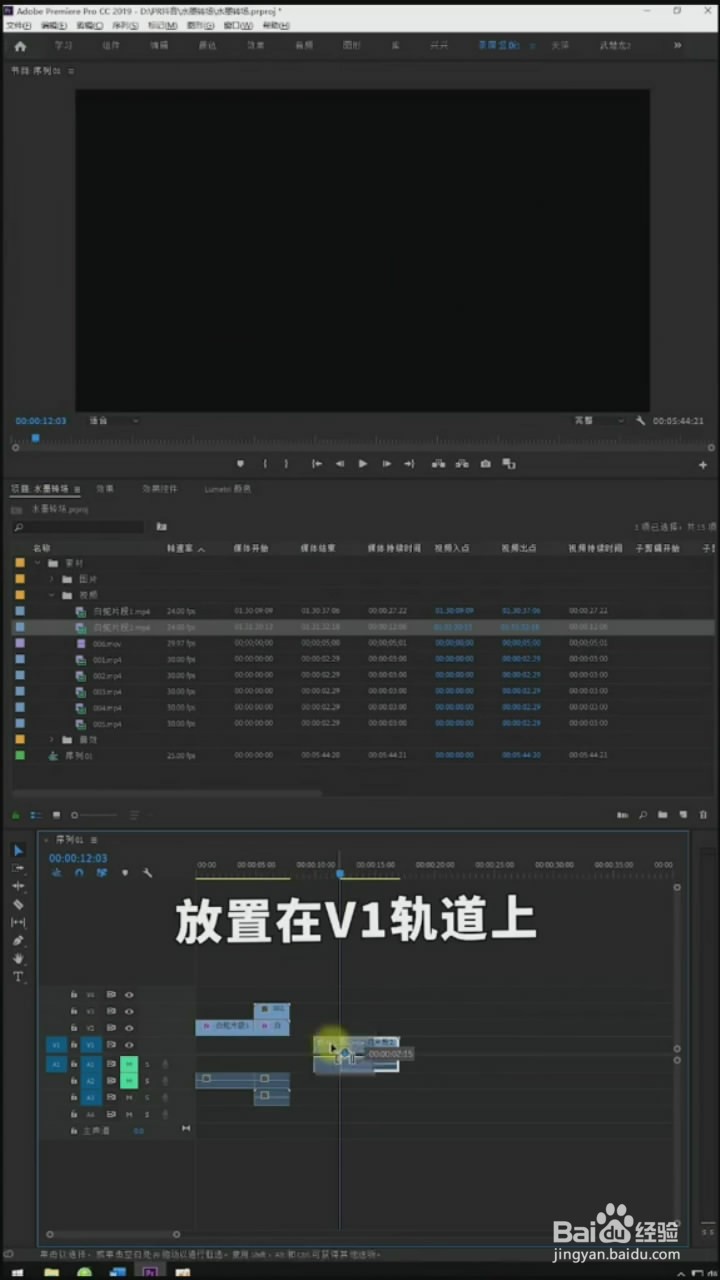
Task: Toggle V1 track output eye icon
Action: pos(129,1044)
